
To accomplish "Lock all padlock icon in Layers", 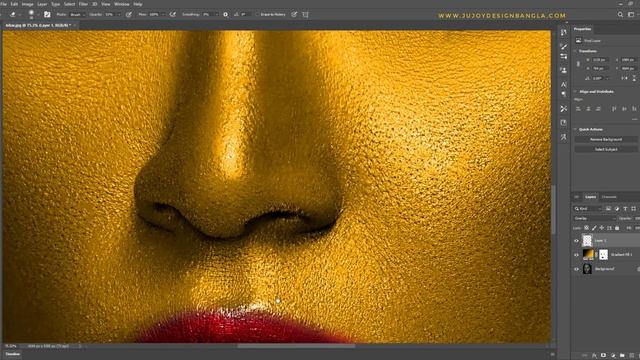I will point(617,228).
